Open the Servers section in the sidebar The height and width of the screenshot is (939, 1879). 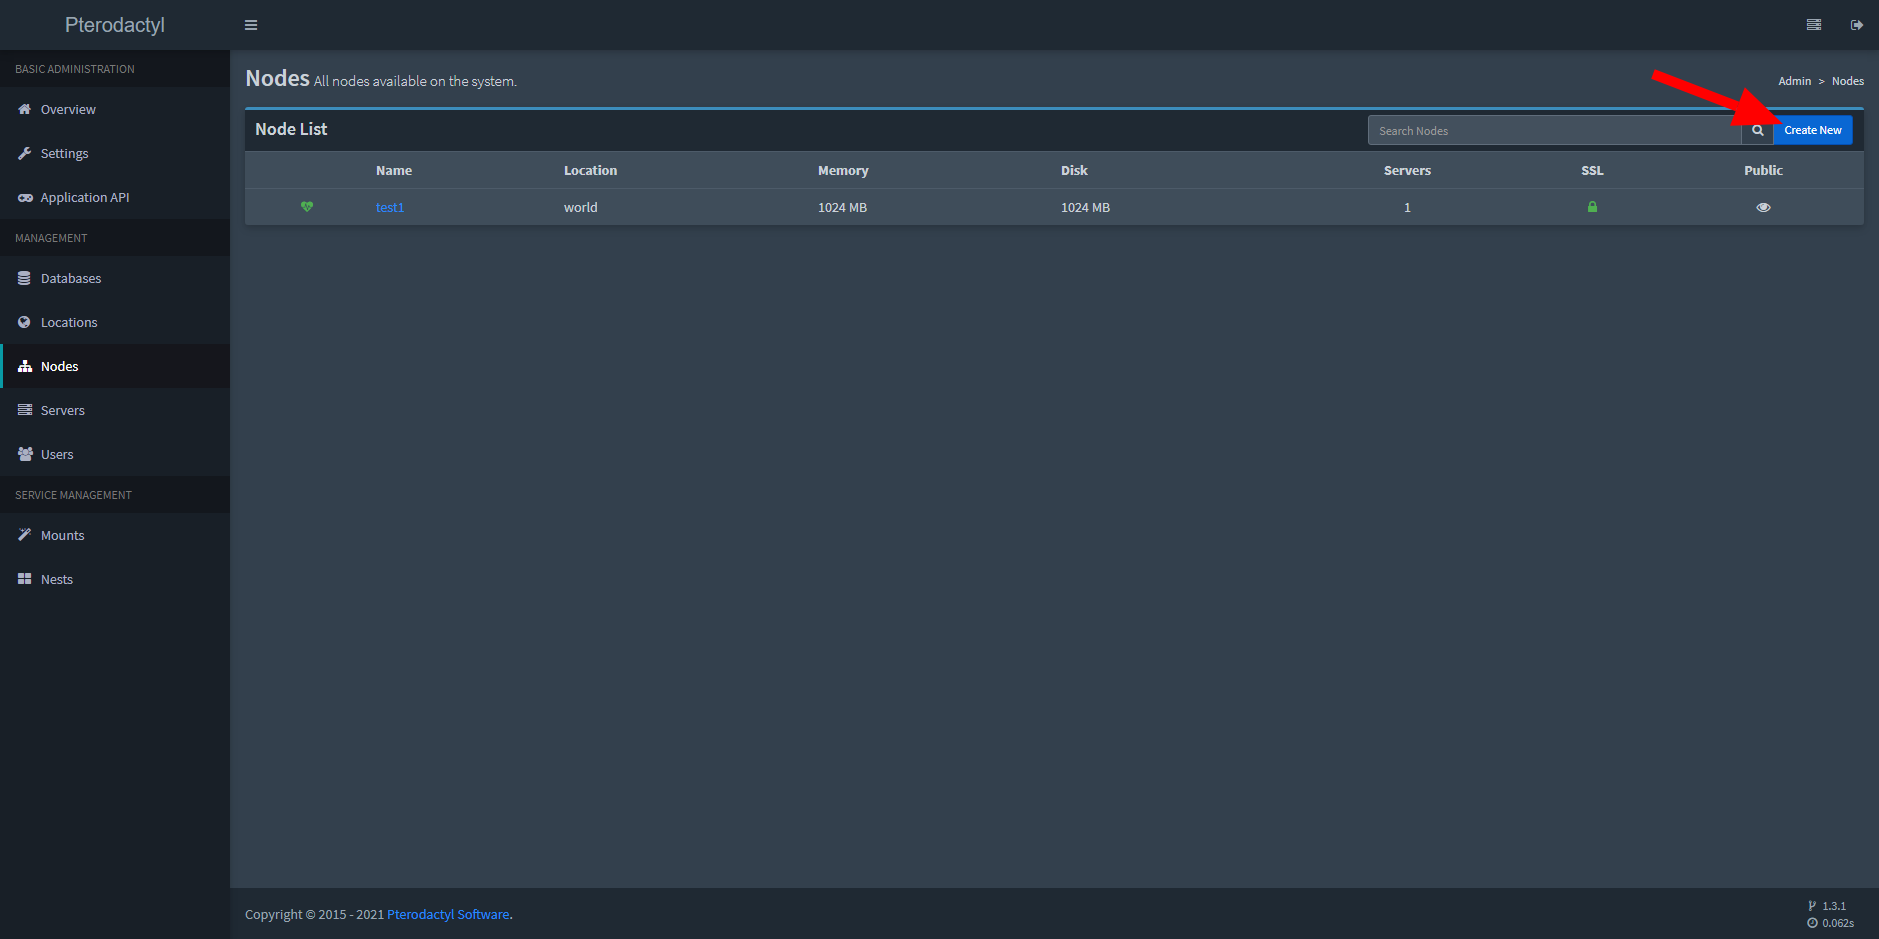[23, 410]
